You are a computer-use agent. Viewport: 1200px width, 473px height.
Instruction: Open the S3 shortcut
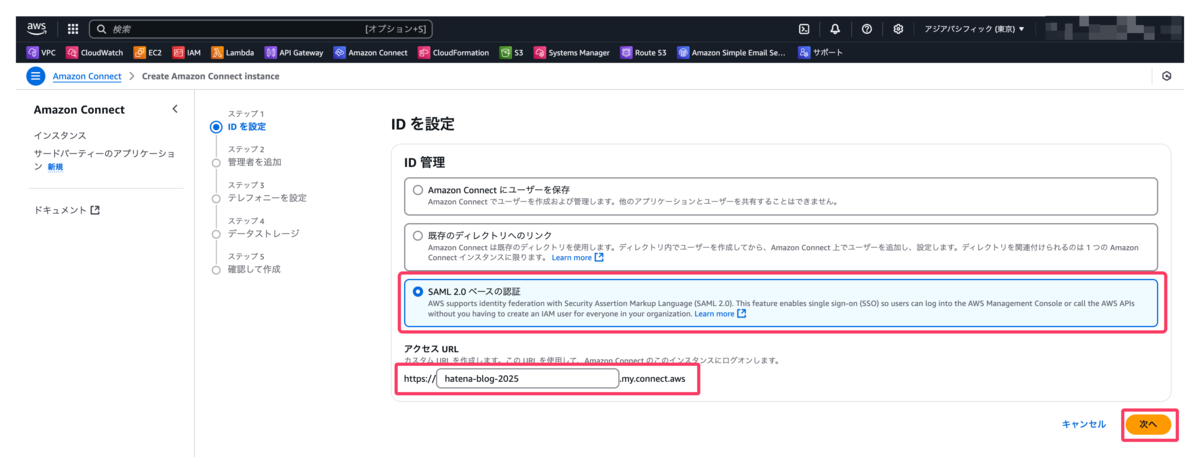click(512, 52)
